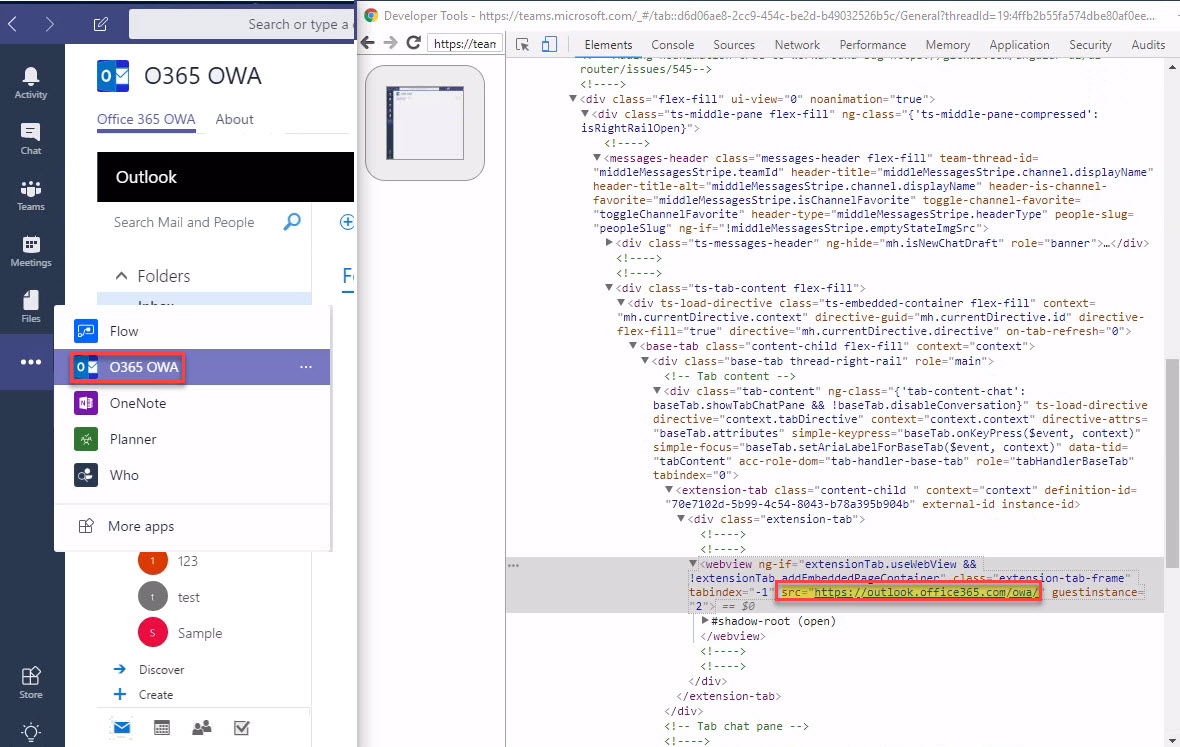Open Planner from the apps flyout
1180x747 pixels.
[x=193, y=439]
